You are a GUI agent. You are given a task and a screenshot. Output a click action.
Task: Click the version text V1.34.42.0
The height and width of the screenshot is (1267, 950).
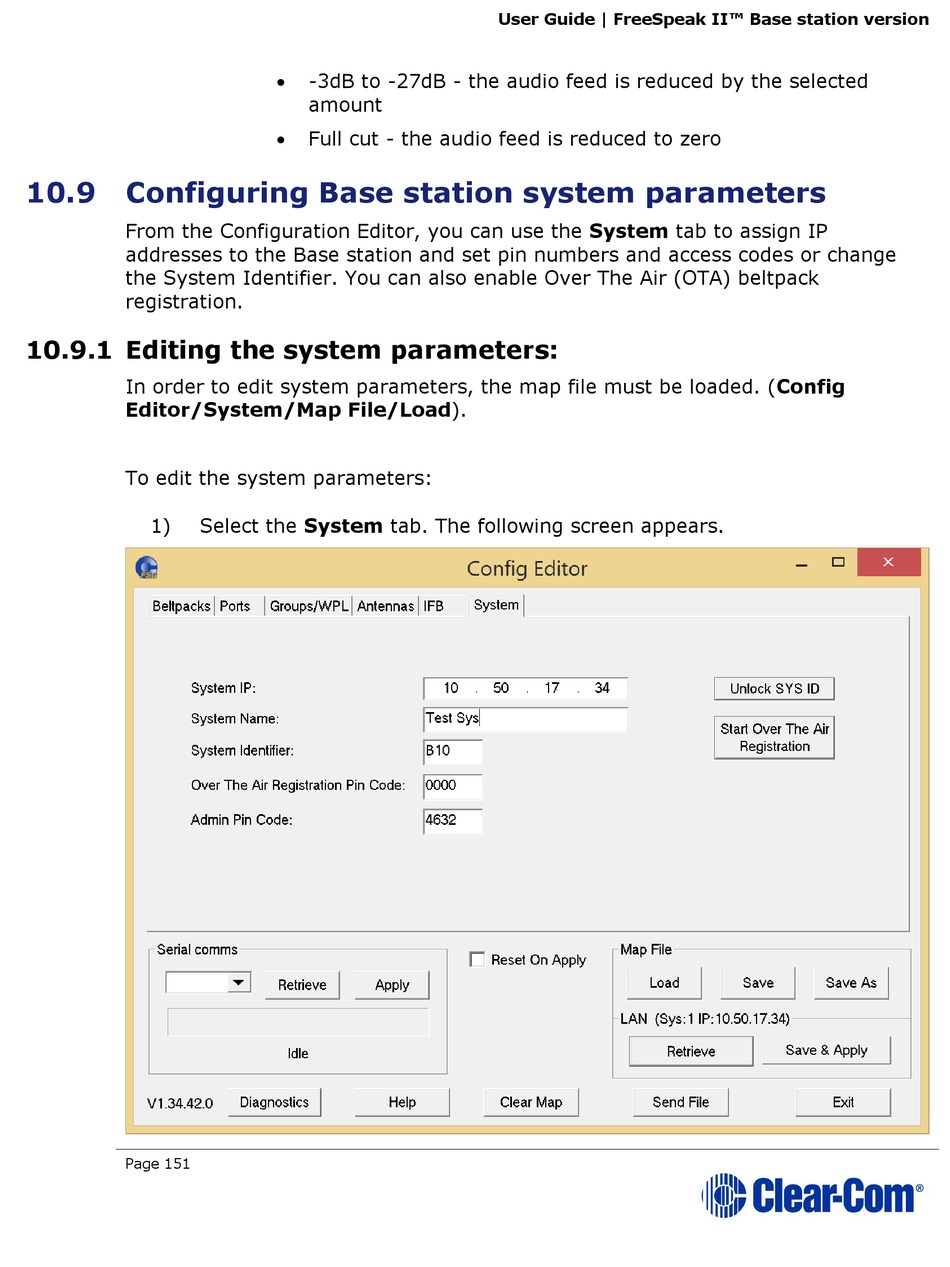coord(180,1103)
